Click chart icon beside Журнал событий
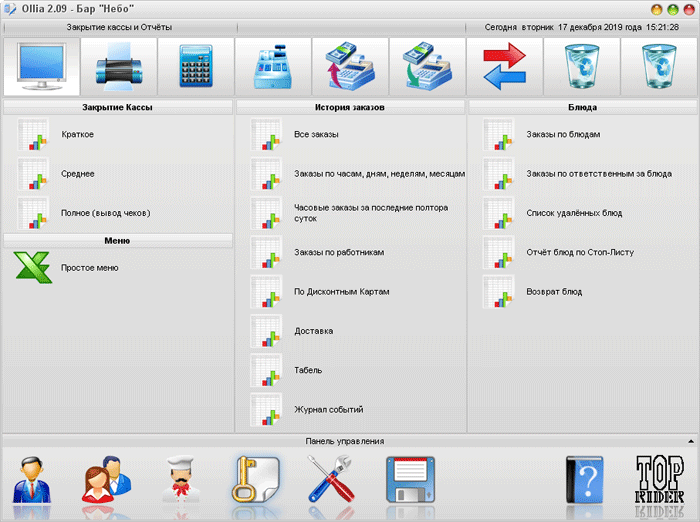Viewport: 700px width, 522px height. pyautogui.click(x=266, y=409)
